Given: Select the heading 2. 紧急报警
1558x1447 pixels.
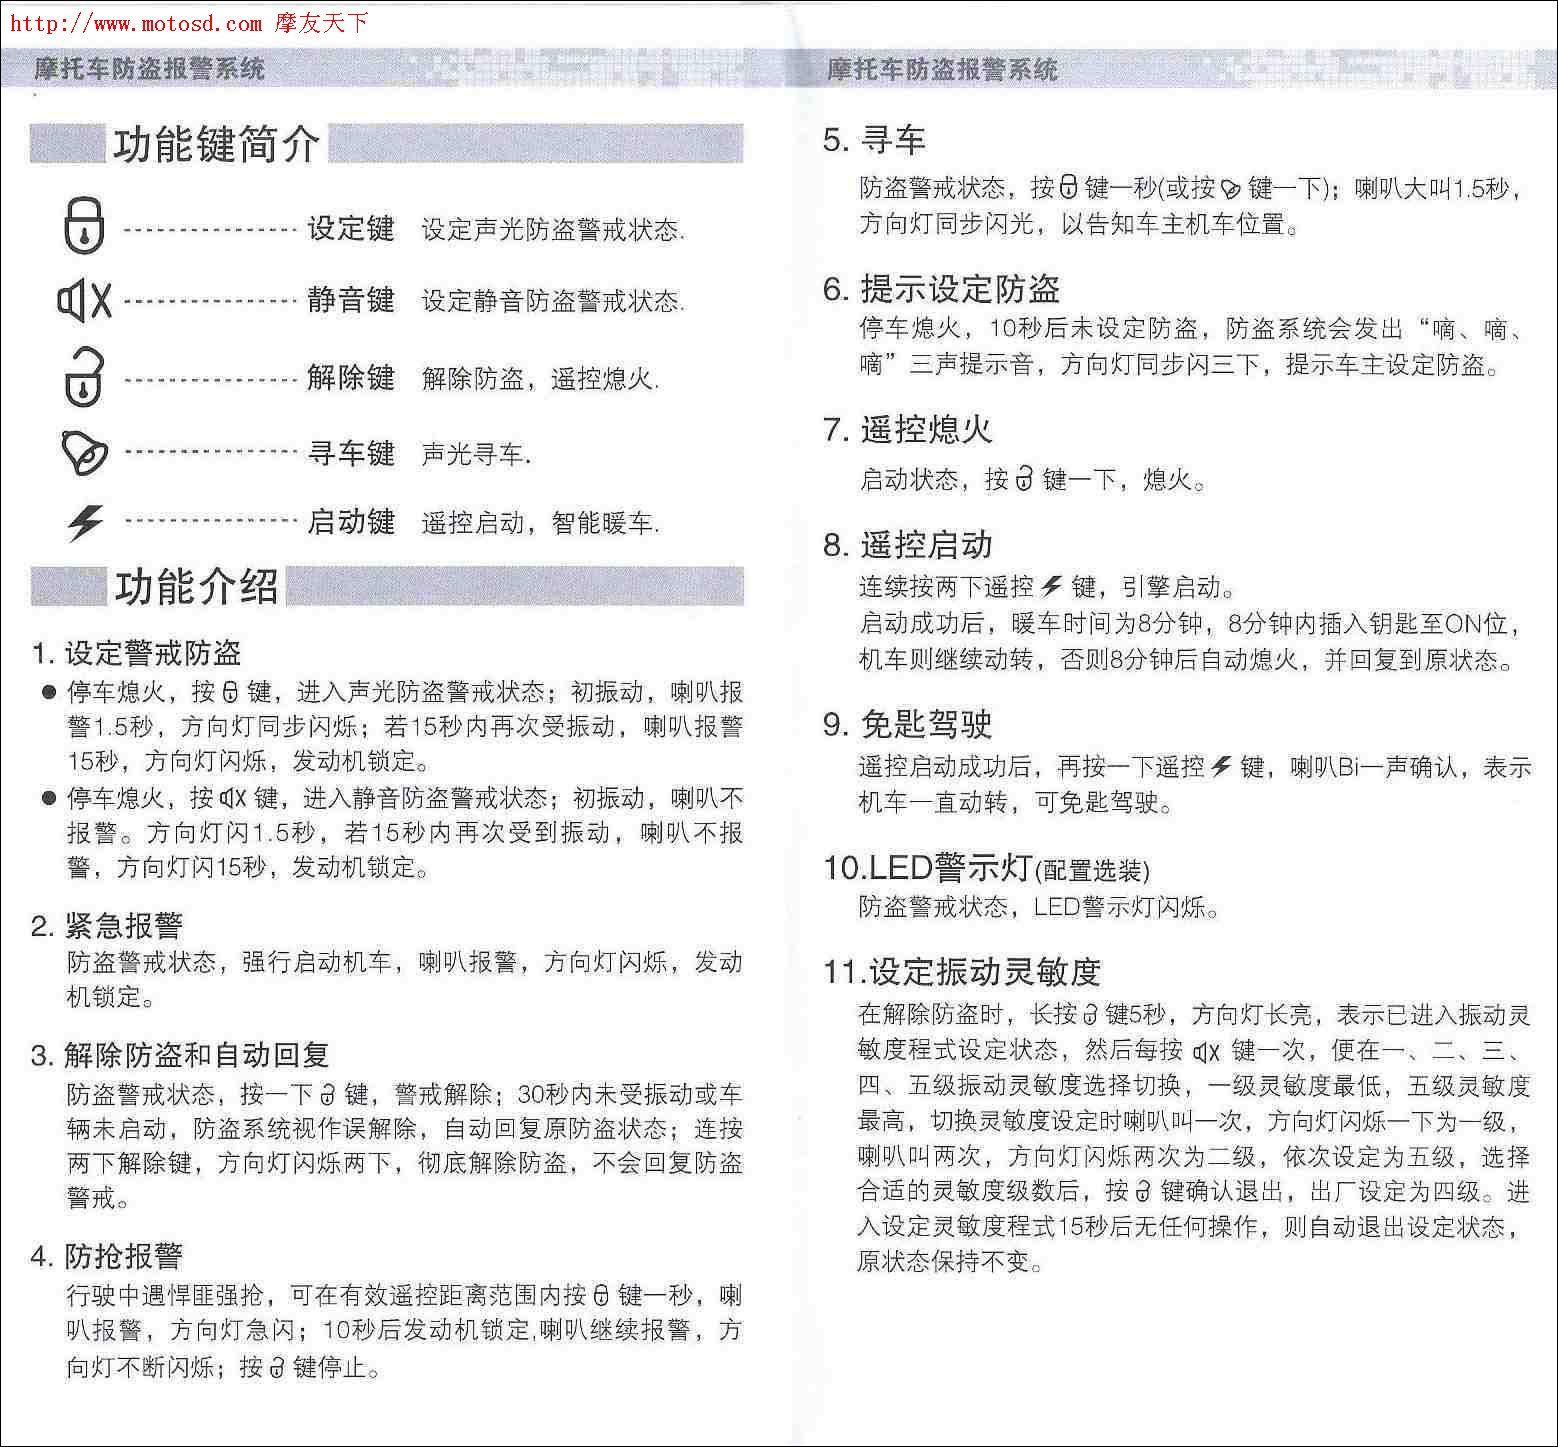Looking at the screenshot, I should (107, 926).
